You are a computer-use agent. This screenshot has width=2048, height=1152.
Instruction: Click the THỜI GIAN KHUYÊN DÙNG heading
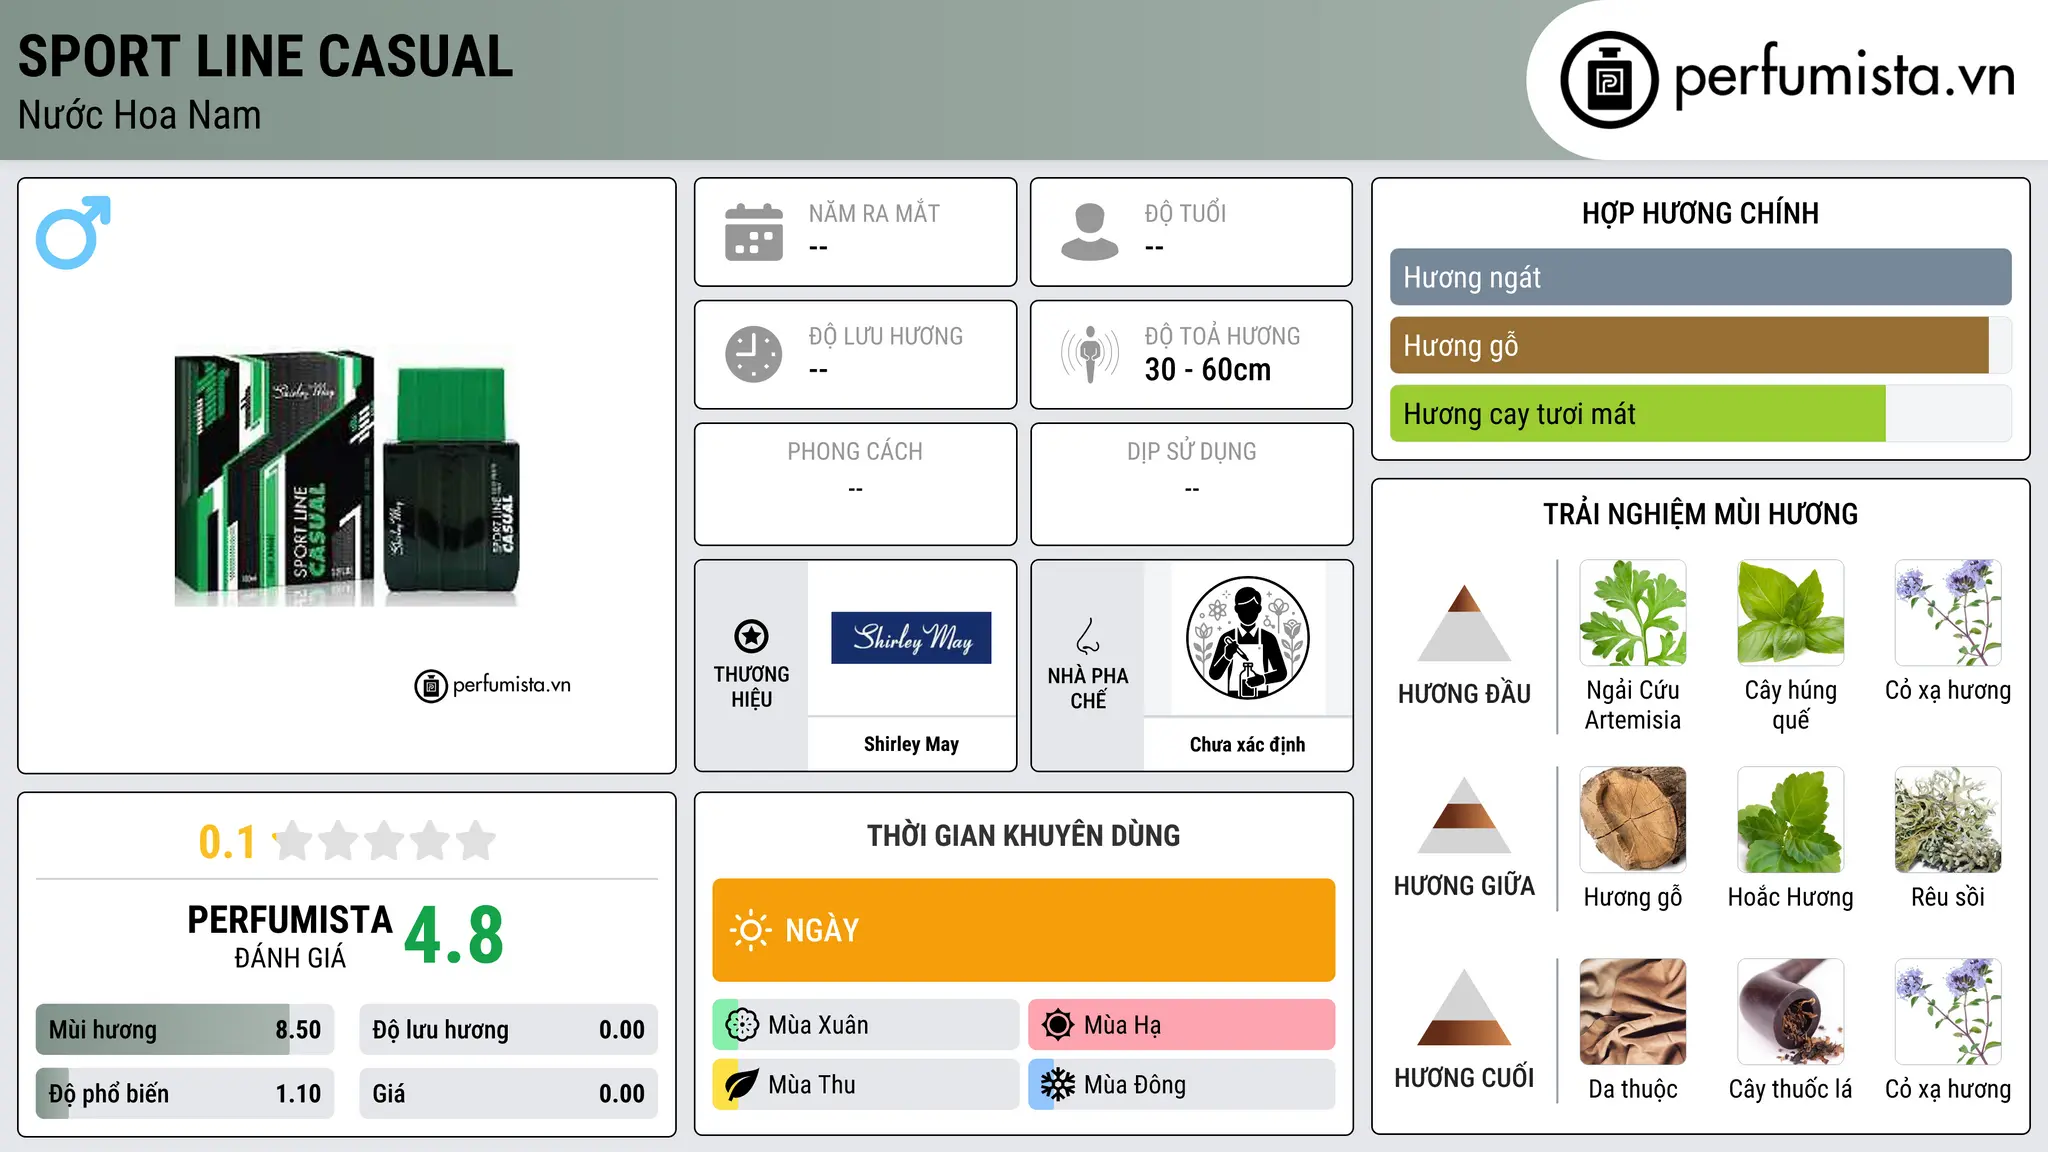click(1023, 835)
